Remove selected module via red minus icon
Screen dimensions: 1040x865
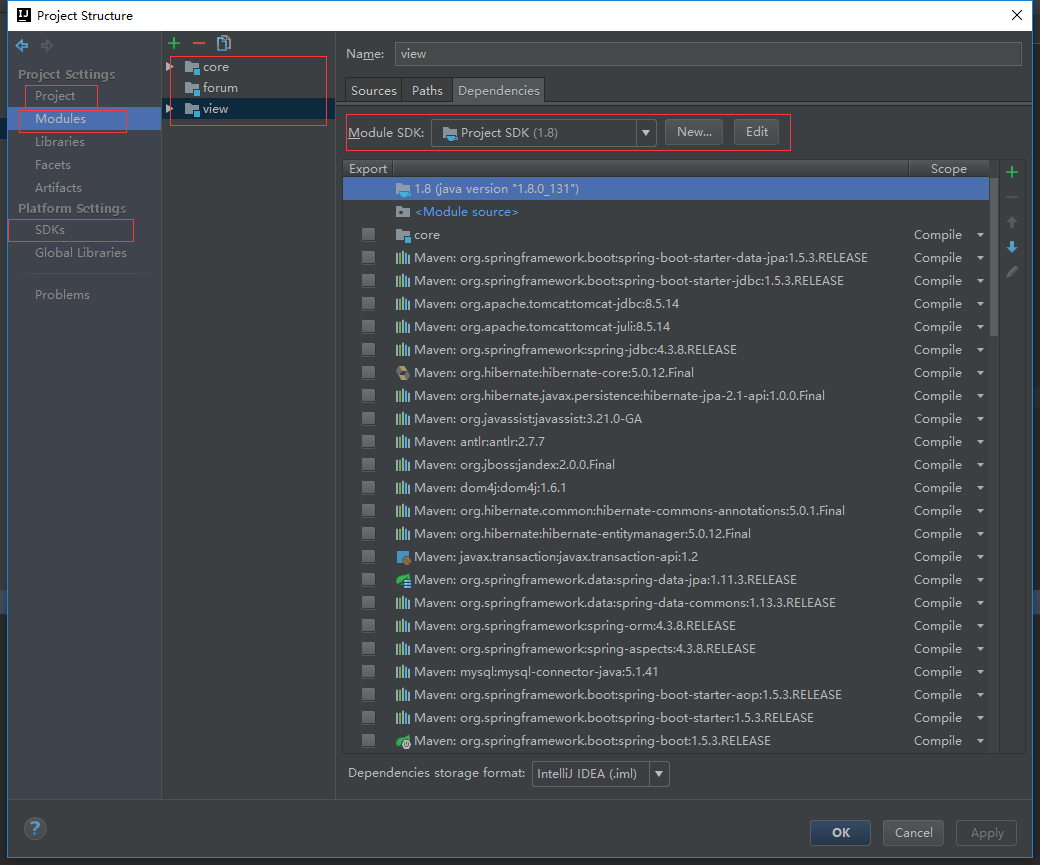click(x=199, y=43)
